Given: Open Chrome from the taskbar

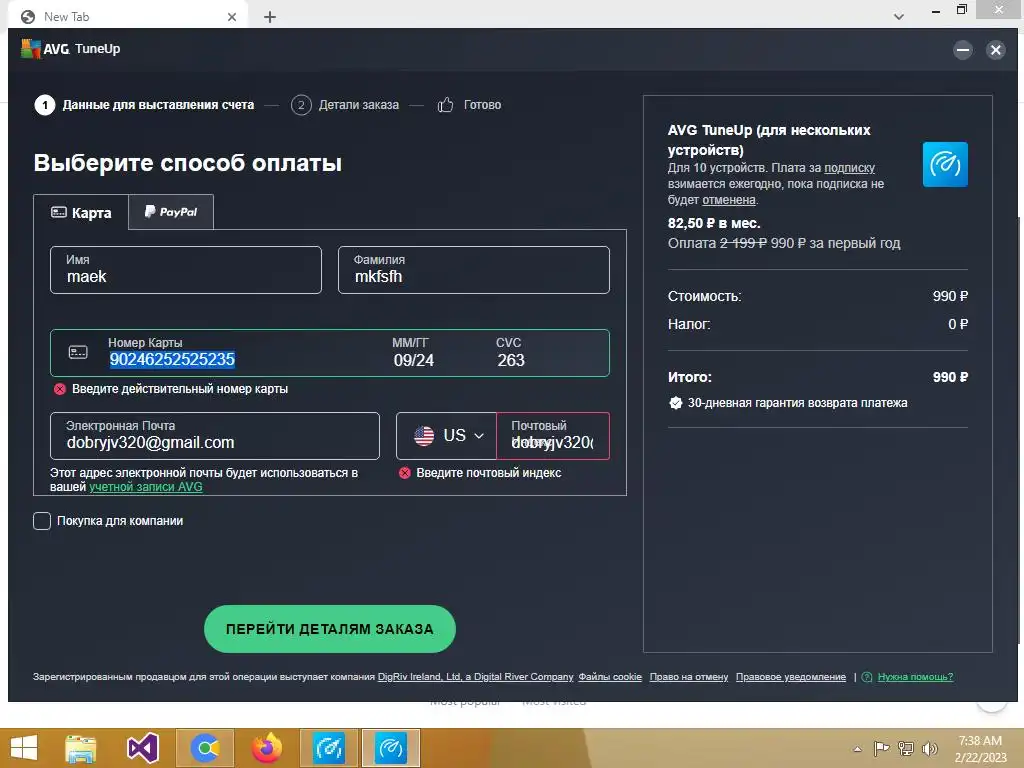Looking at the screenshot, I should point(205,748).
